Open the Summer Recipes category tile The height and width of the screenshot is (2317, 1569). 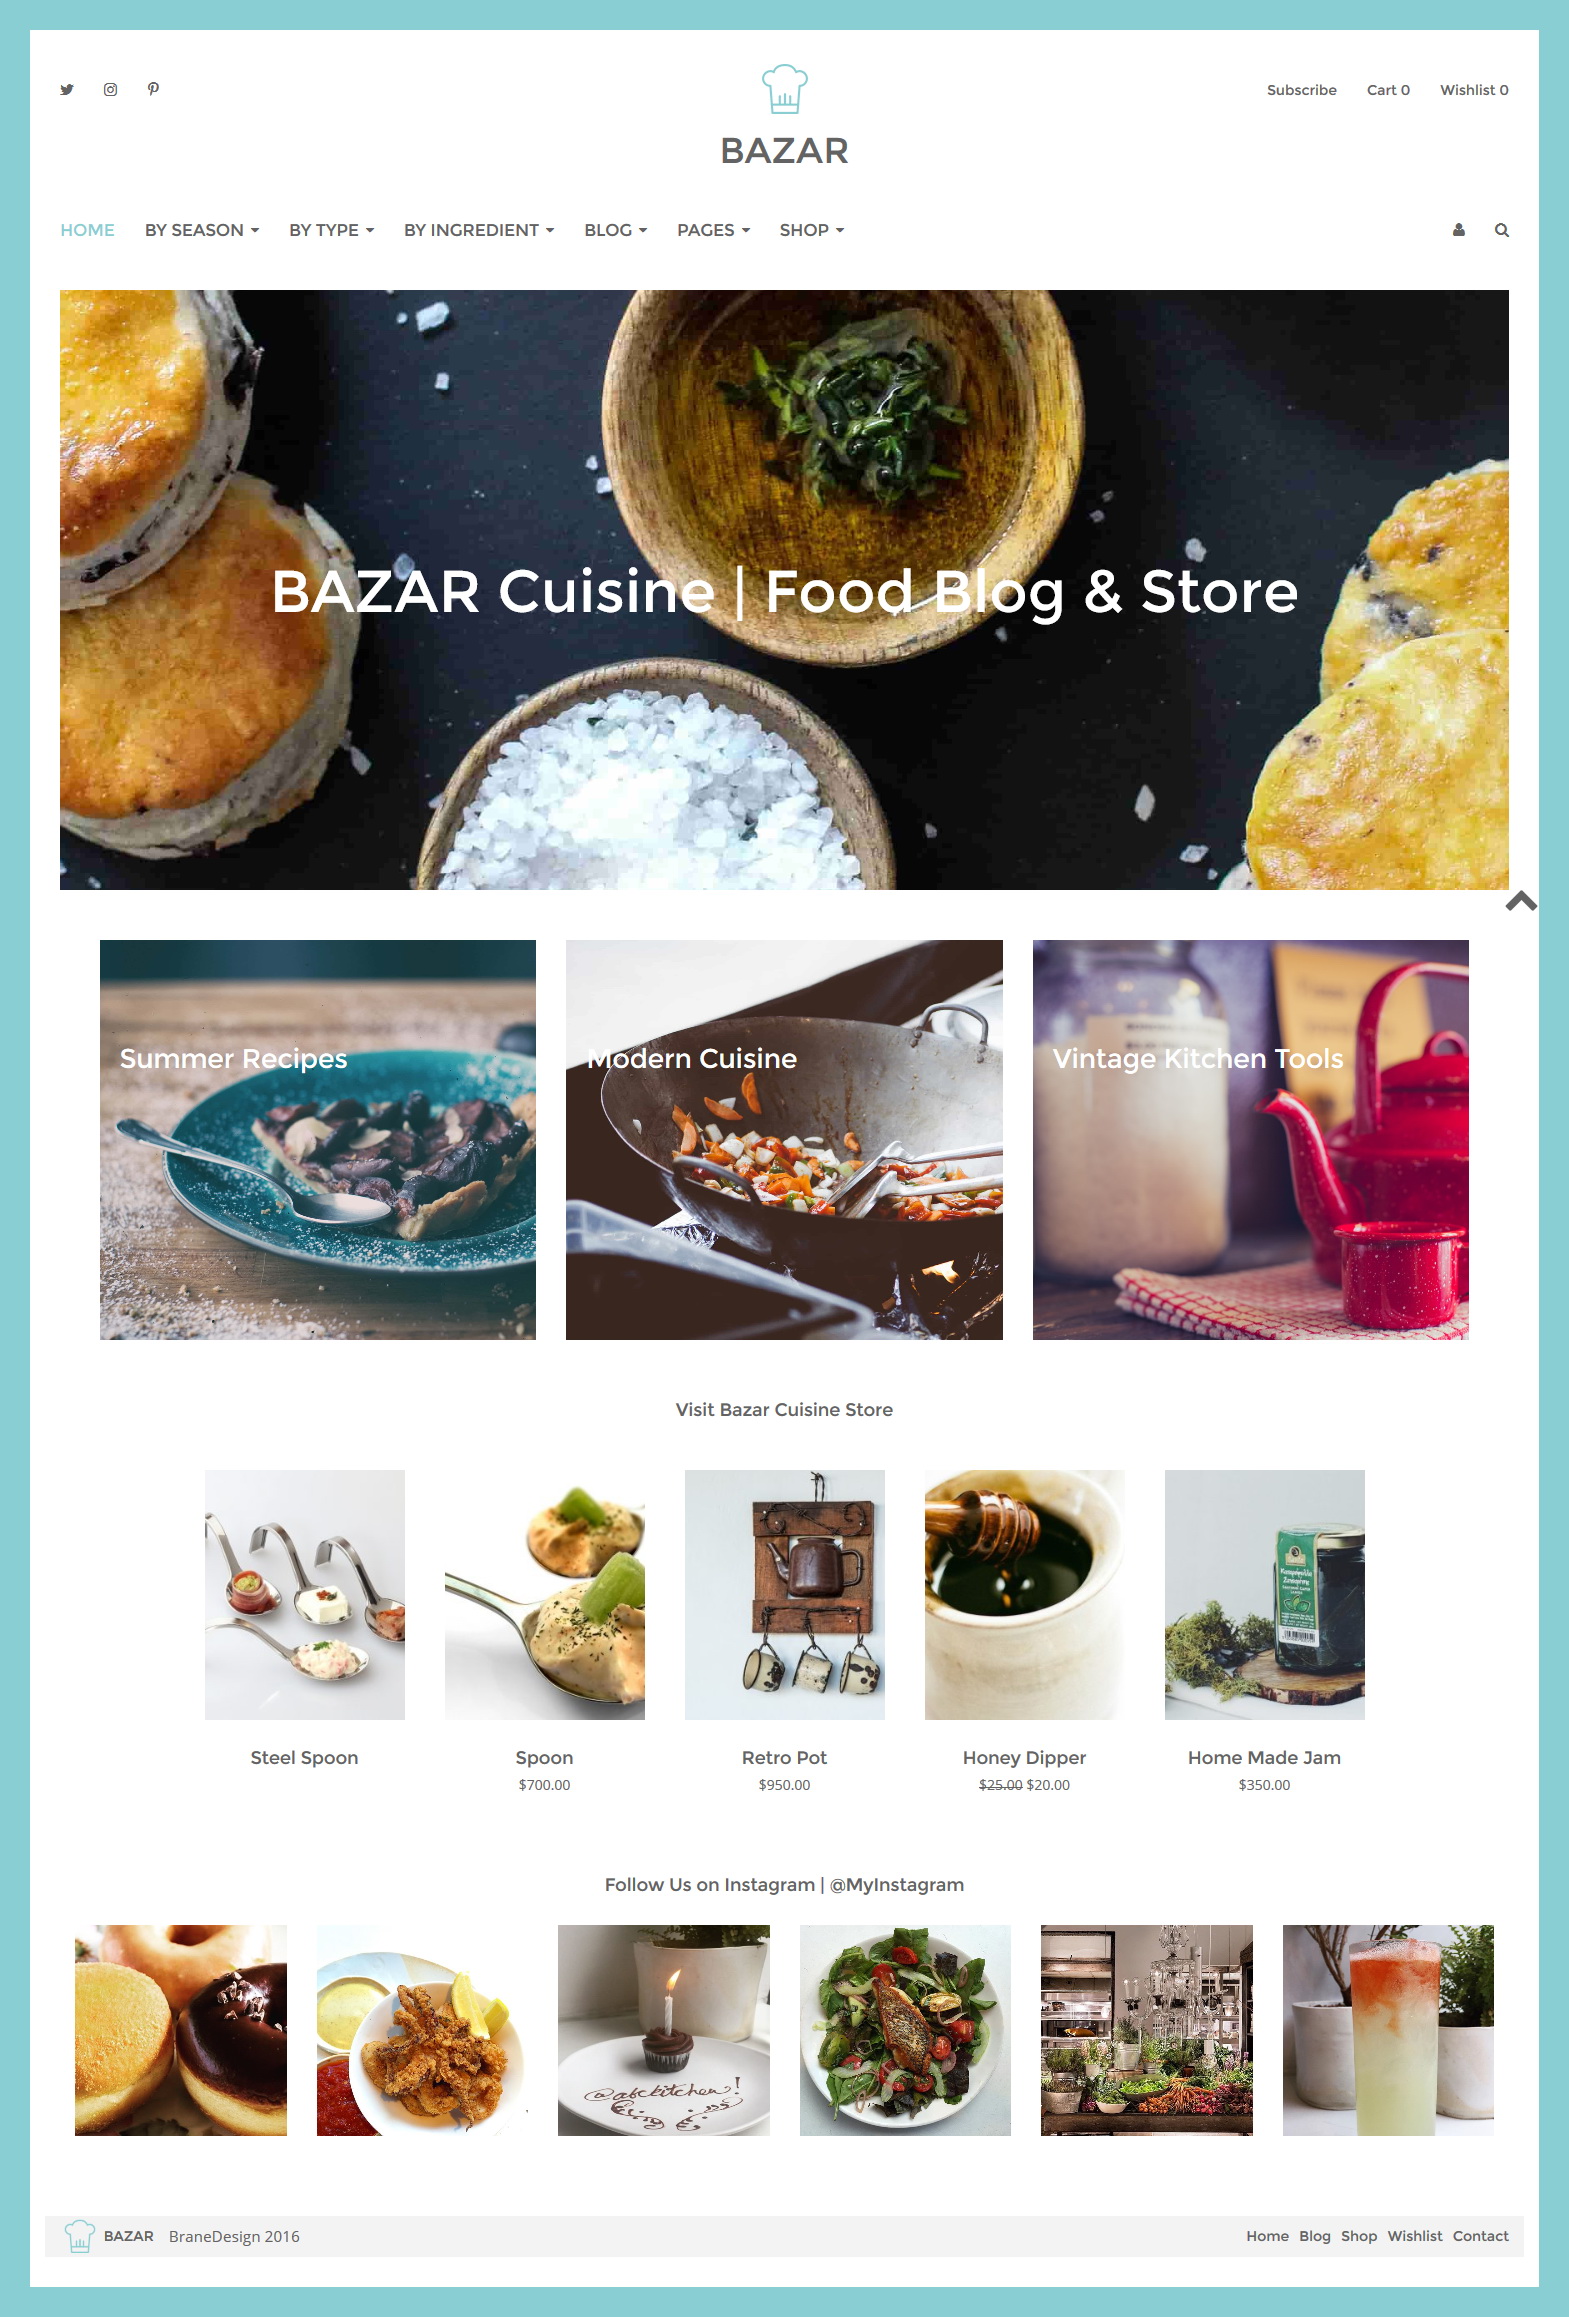(x=318, y=1139)
